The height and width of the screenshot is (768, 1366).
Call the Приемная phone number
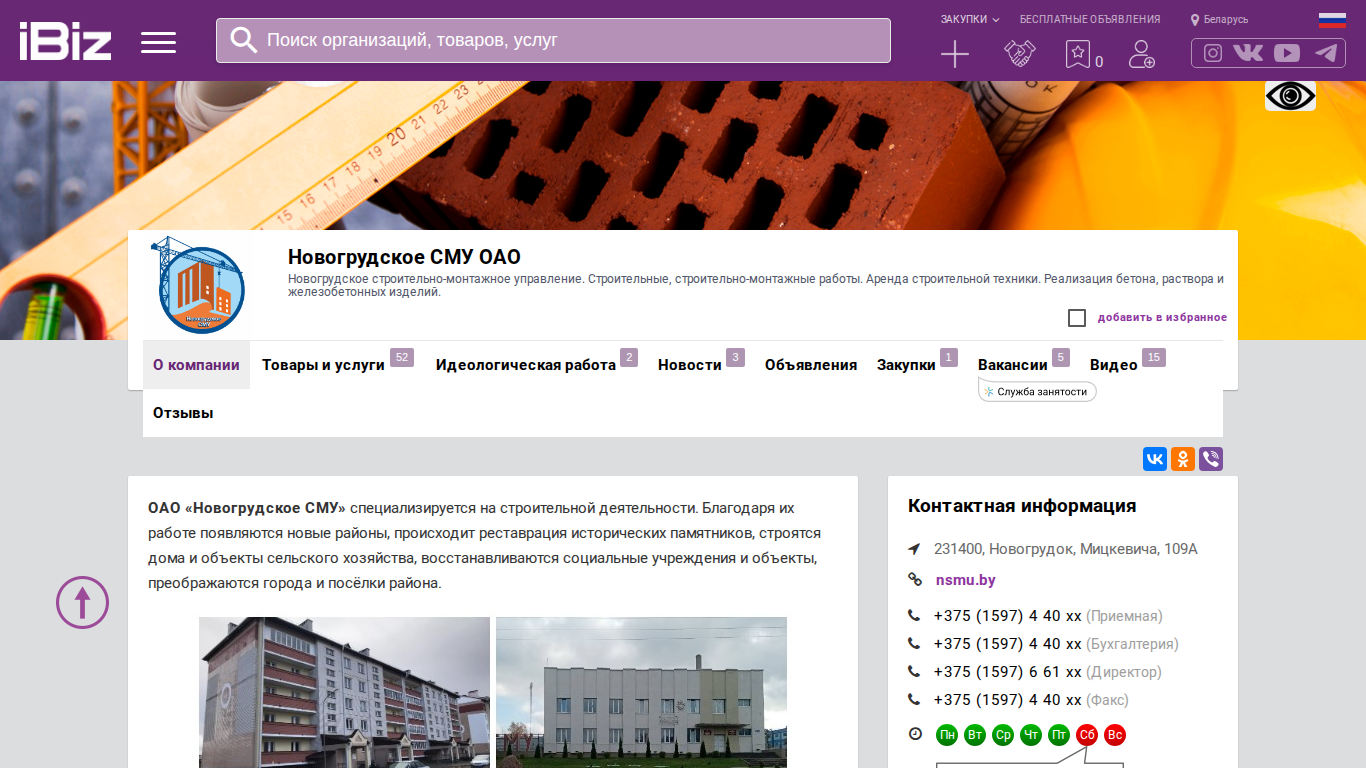(x=1008, y=616)
